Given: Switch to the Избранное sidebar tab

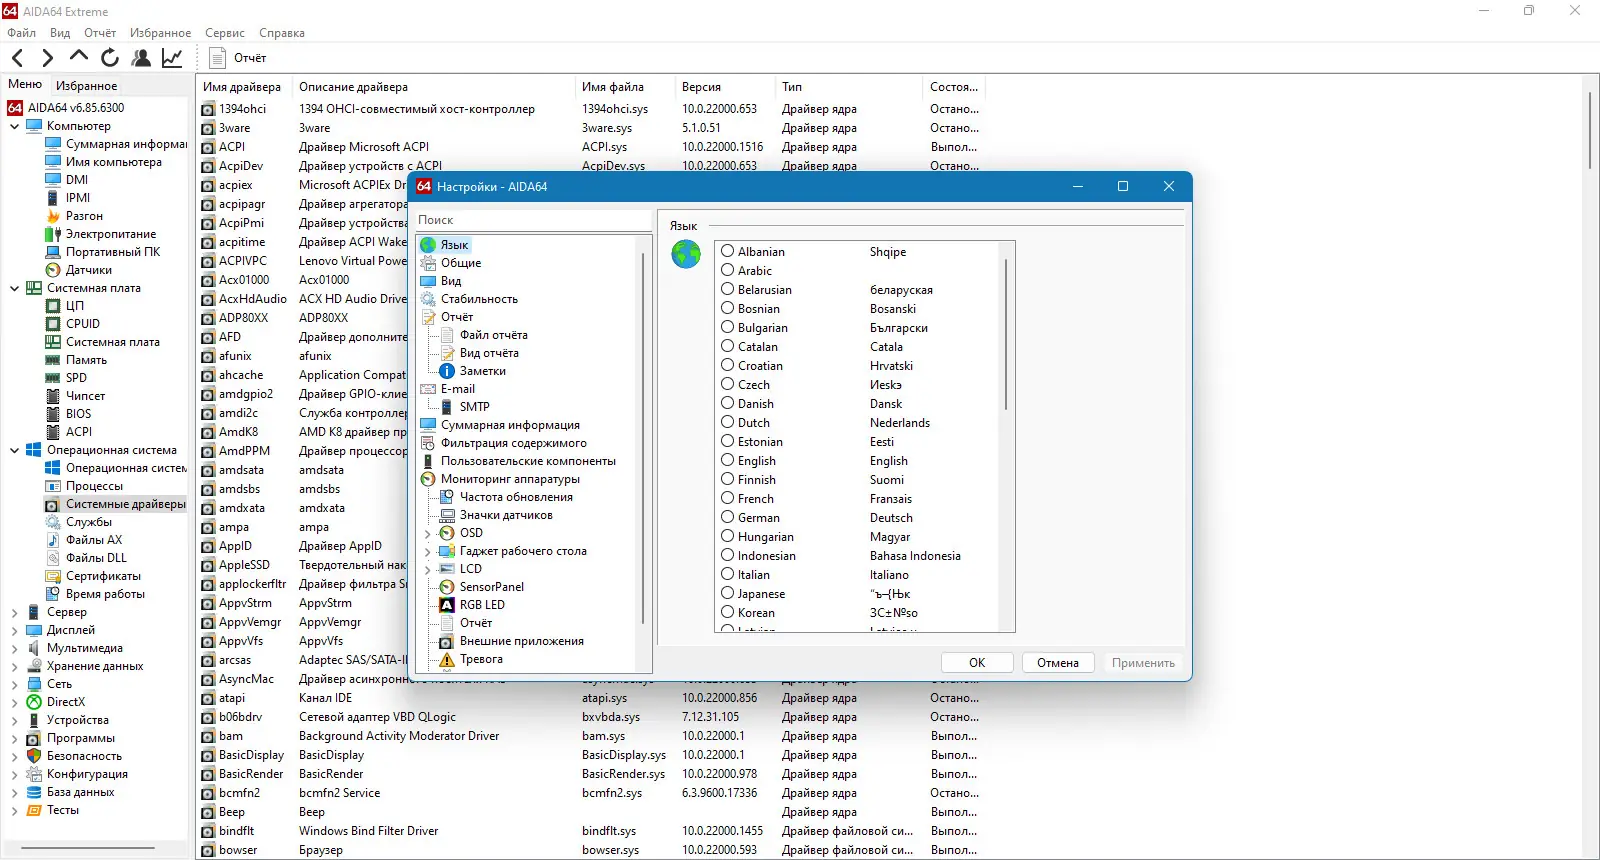Looking at the screenshot, I should point(87,86).
